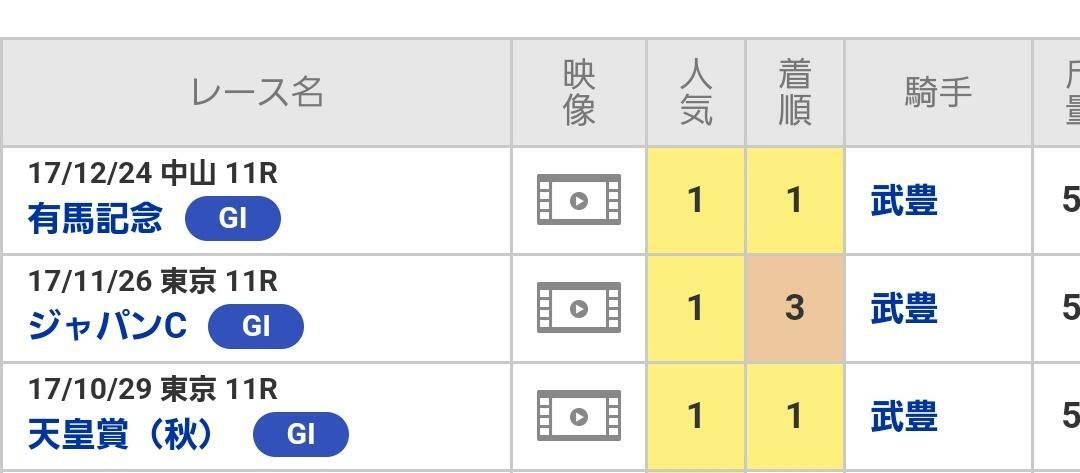This screenshot has height=473, width=1080.
Task: Click the 17/12/24 中山 11R date text
Action: [152, 173]
